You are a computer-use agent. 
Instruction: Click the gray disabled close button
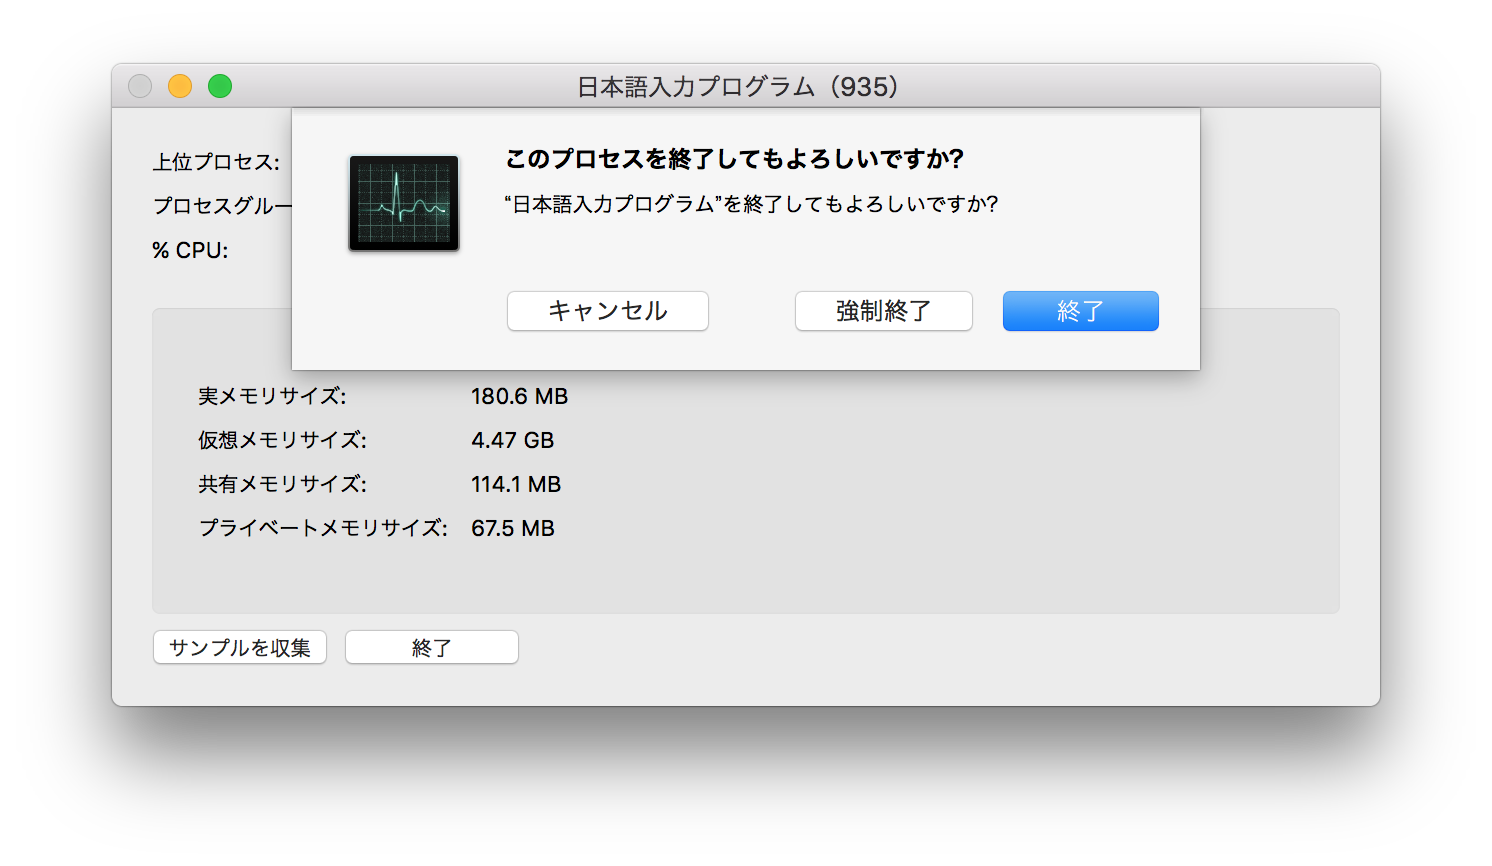click(x=140, y=86)
